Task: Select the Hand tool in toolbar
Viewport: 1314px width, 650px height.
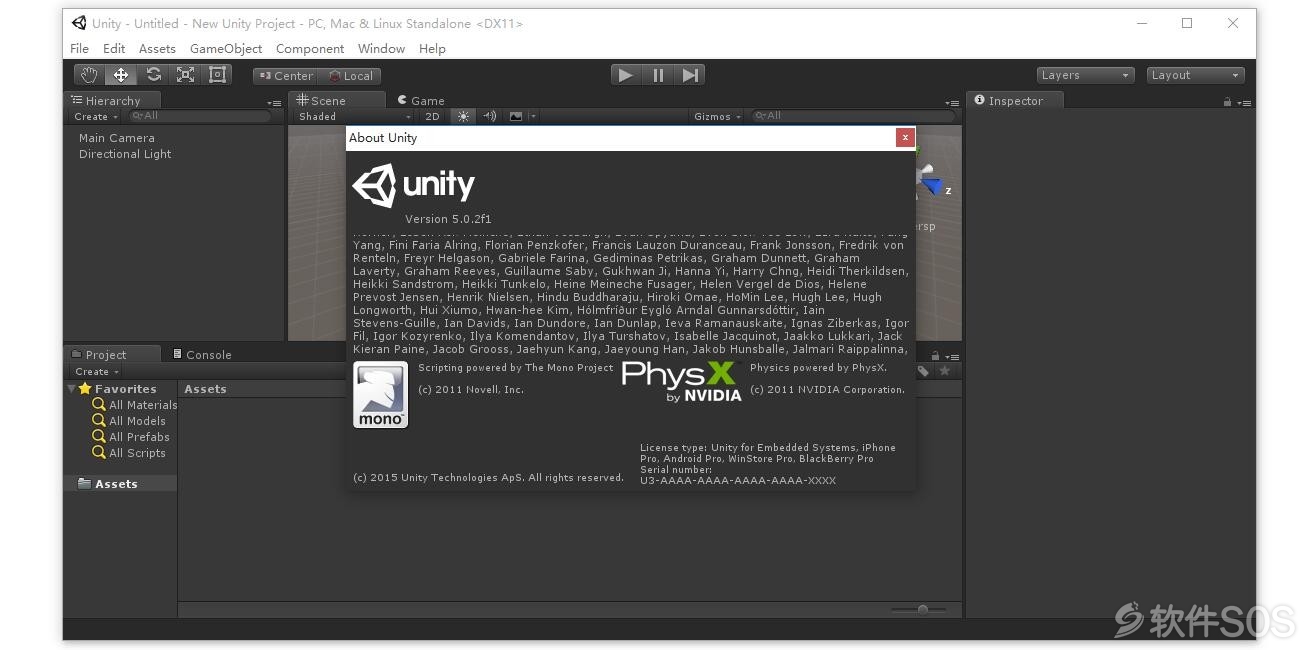Action: [x=90, y=75]
